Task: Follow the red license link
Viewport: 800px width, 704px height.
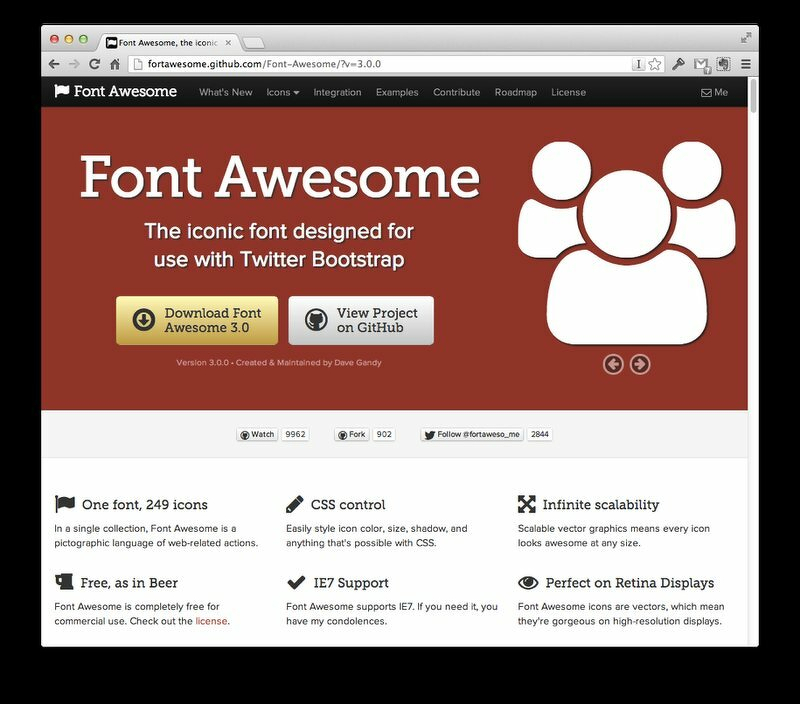Action: pos(211,621)
